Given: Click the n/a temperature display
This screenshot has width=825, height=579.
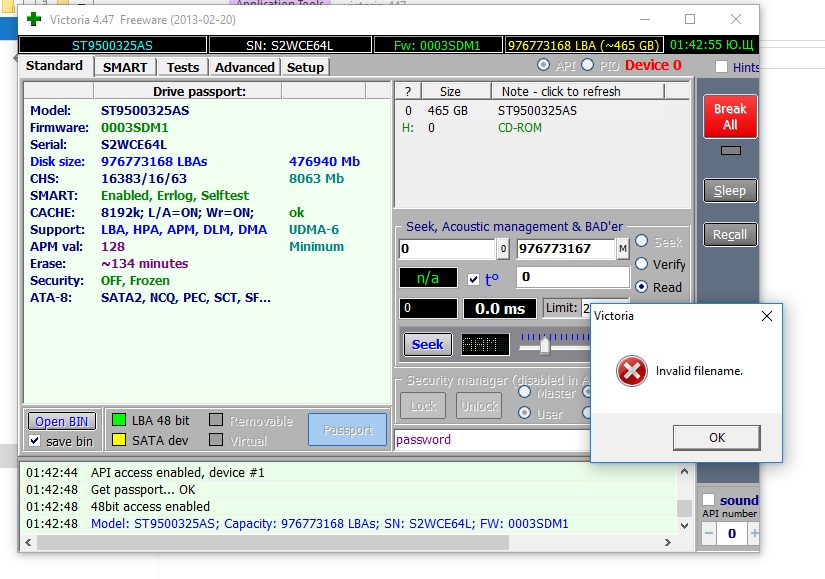Looking at the screenshot, I should click(428, 278).
